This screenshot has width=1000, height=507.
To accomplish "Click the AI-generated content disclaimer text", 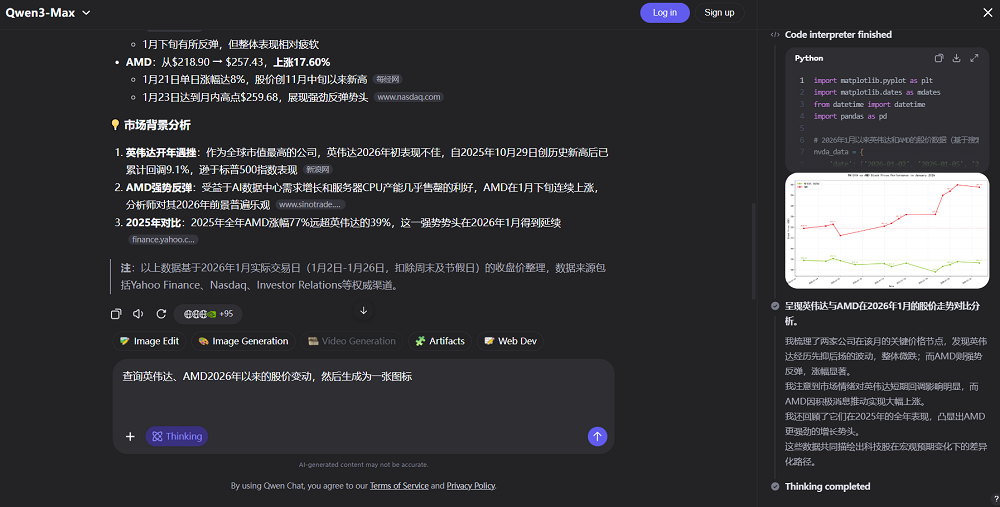I will click(364, 465).
